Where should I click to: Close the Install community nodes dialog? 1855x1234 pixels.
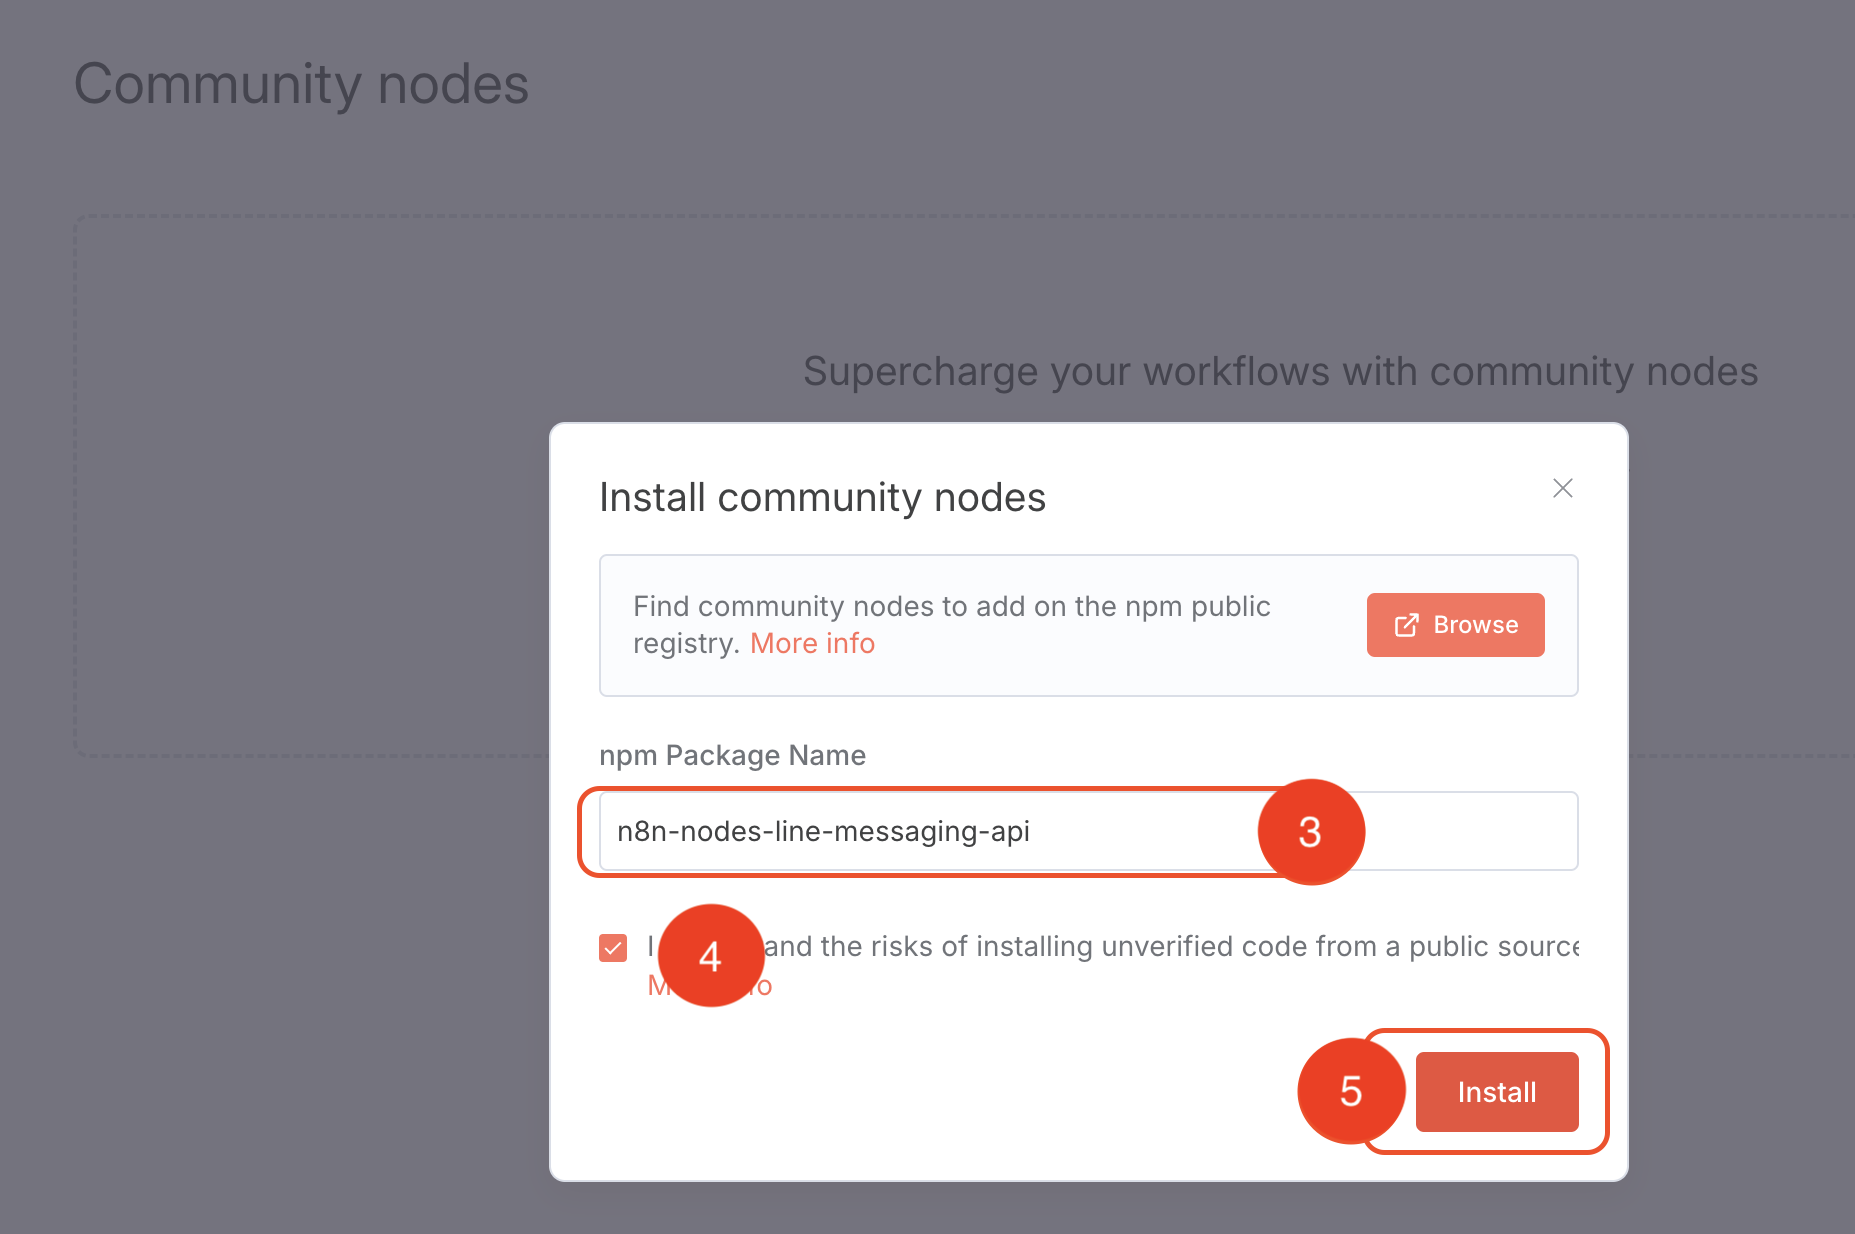pos(1562,488)
